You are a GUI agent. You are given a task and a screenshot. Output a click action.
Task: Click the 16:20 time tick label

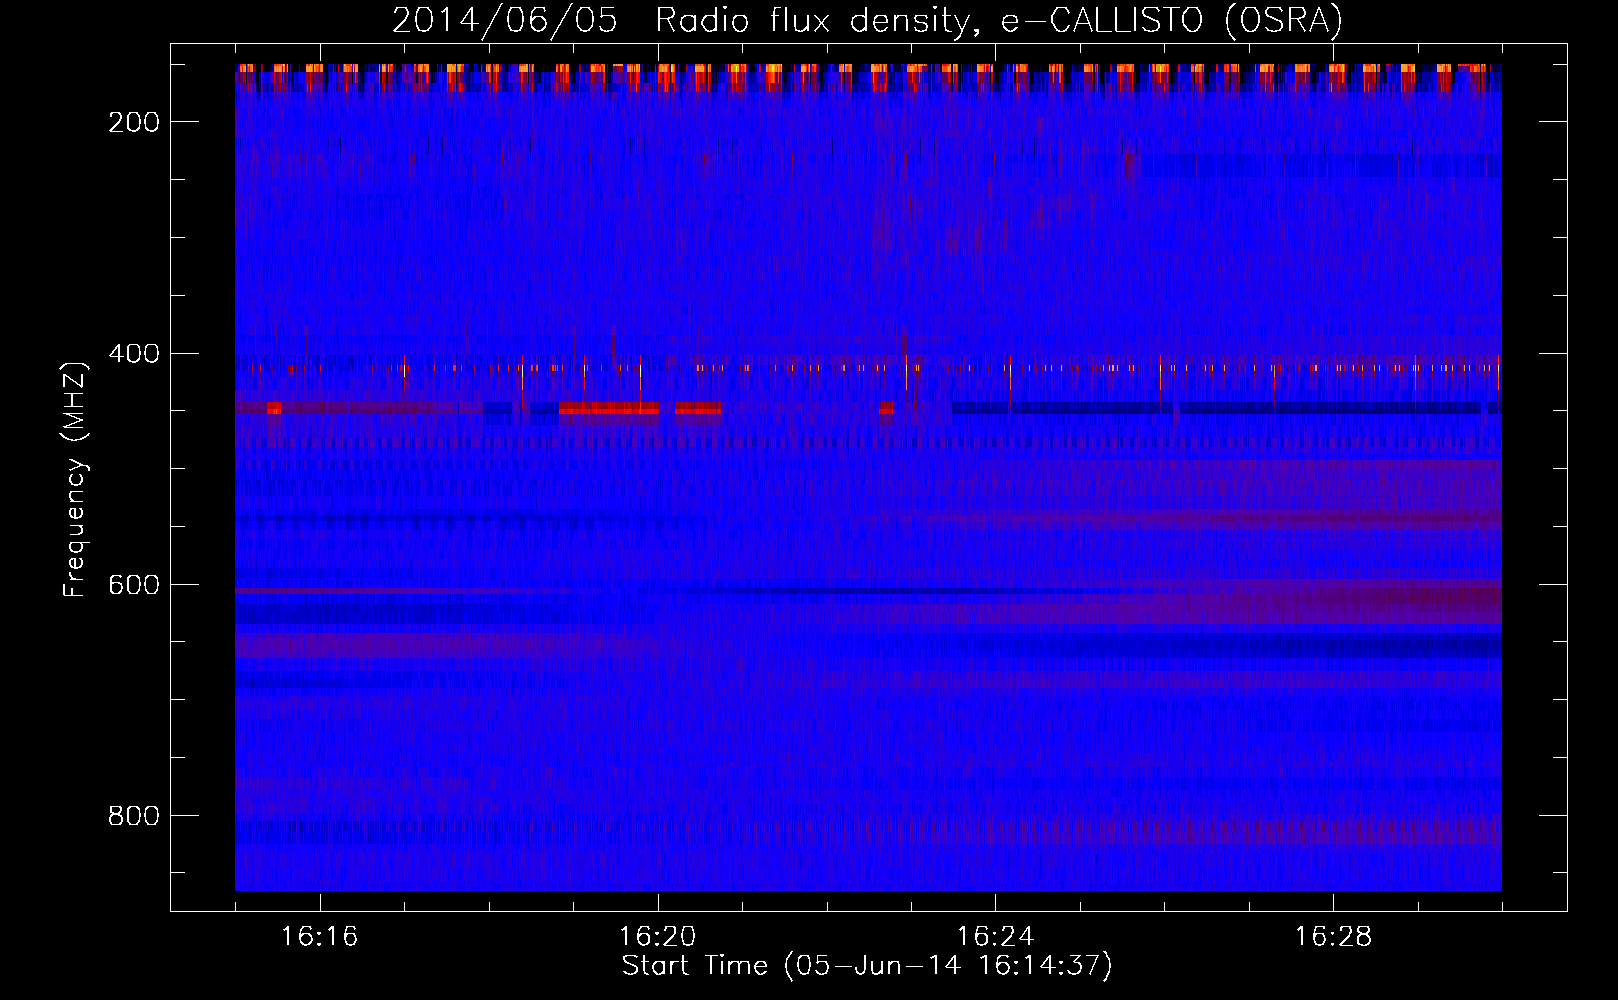point(657,937)
